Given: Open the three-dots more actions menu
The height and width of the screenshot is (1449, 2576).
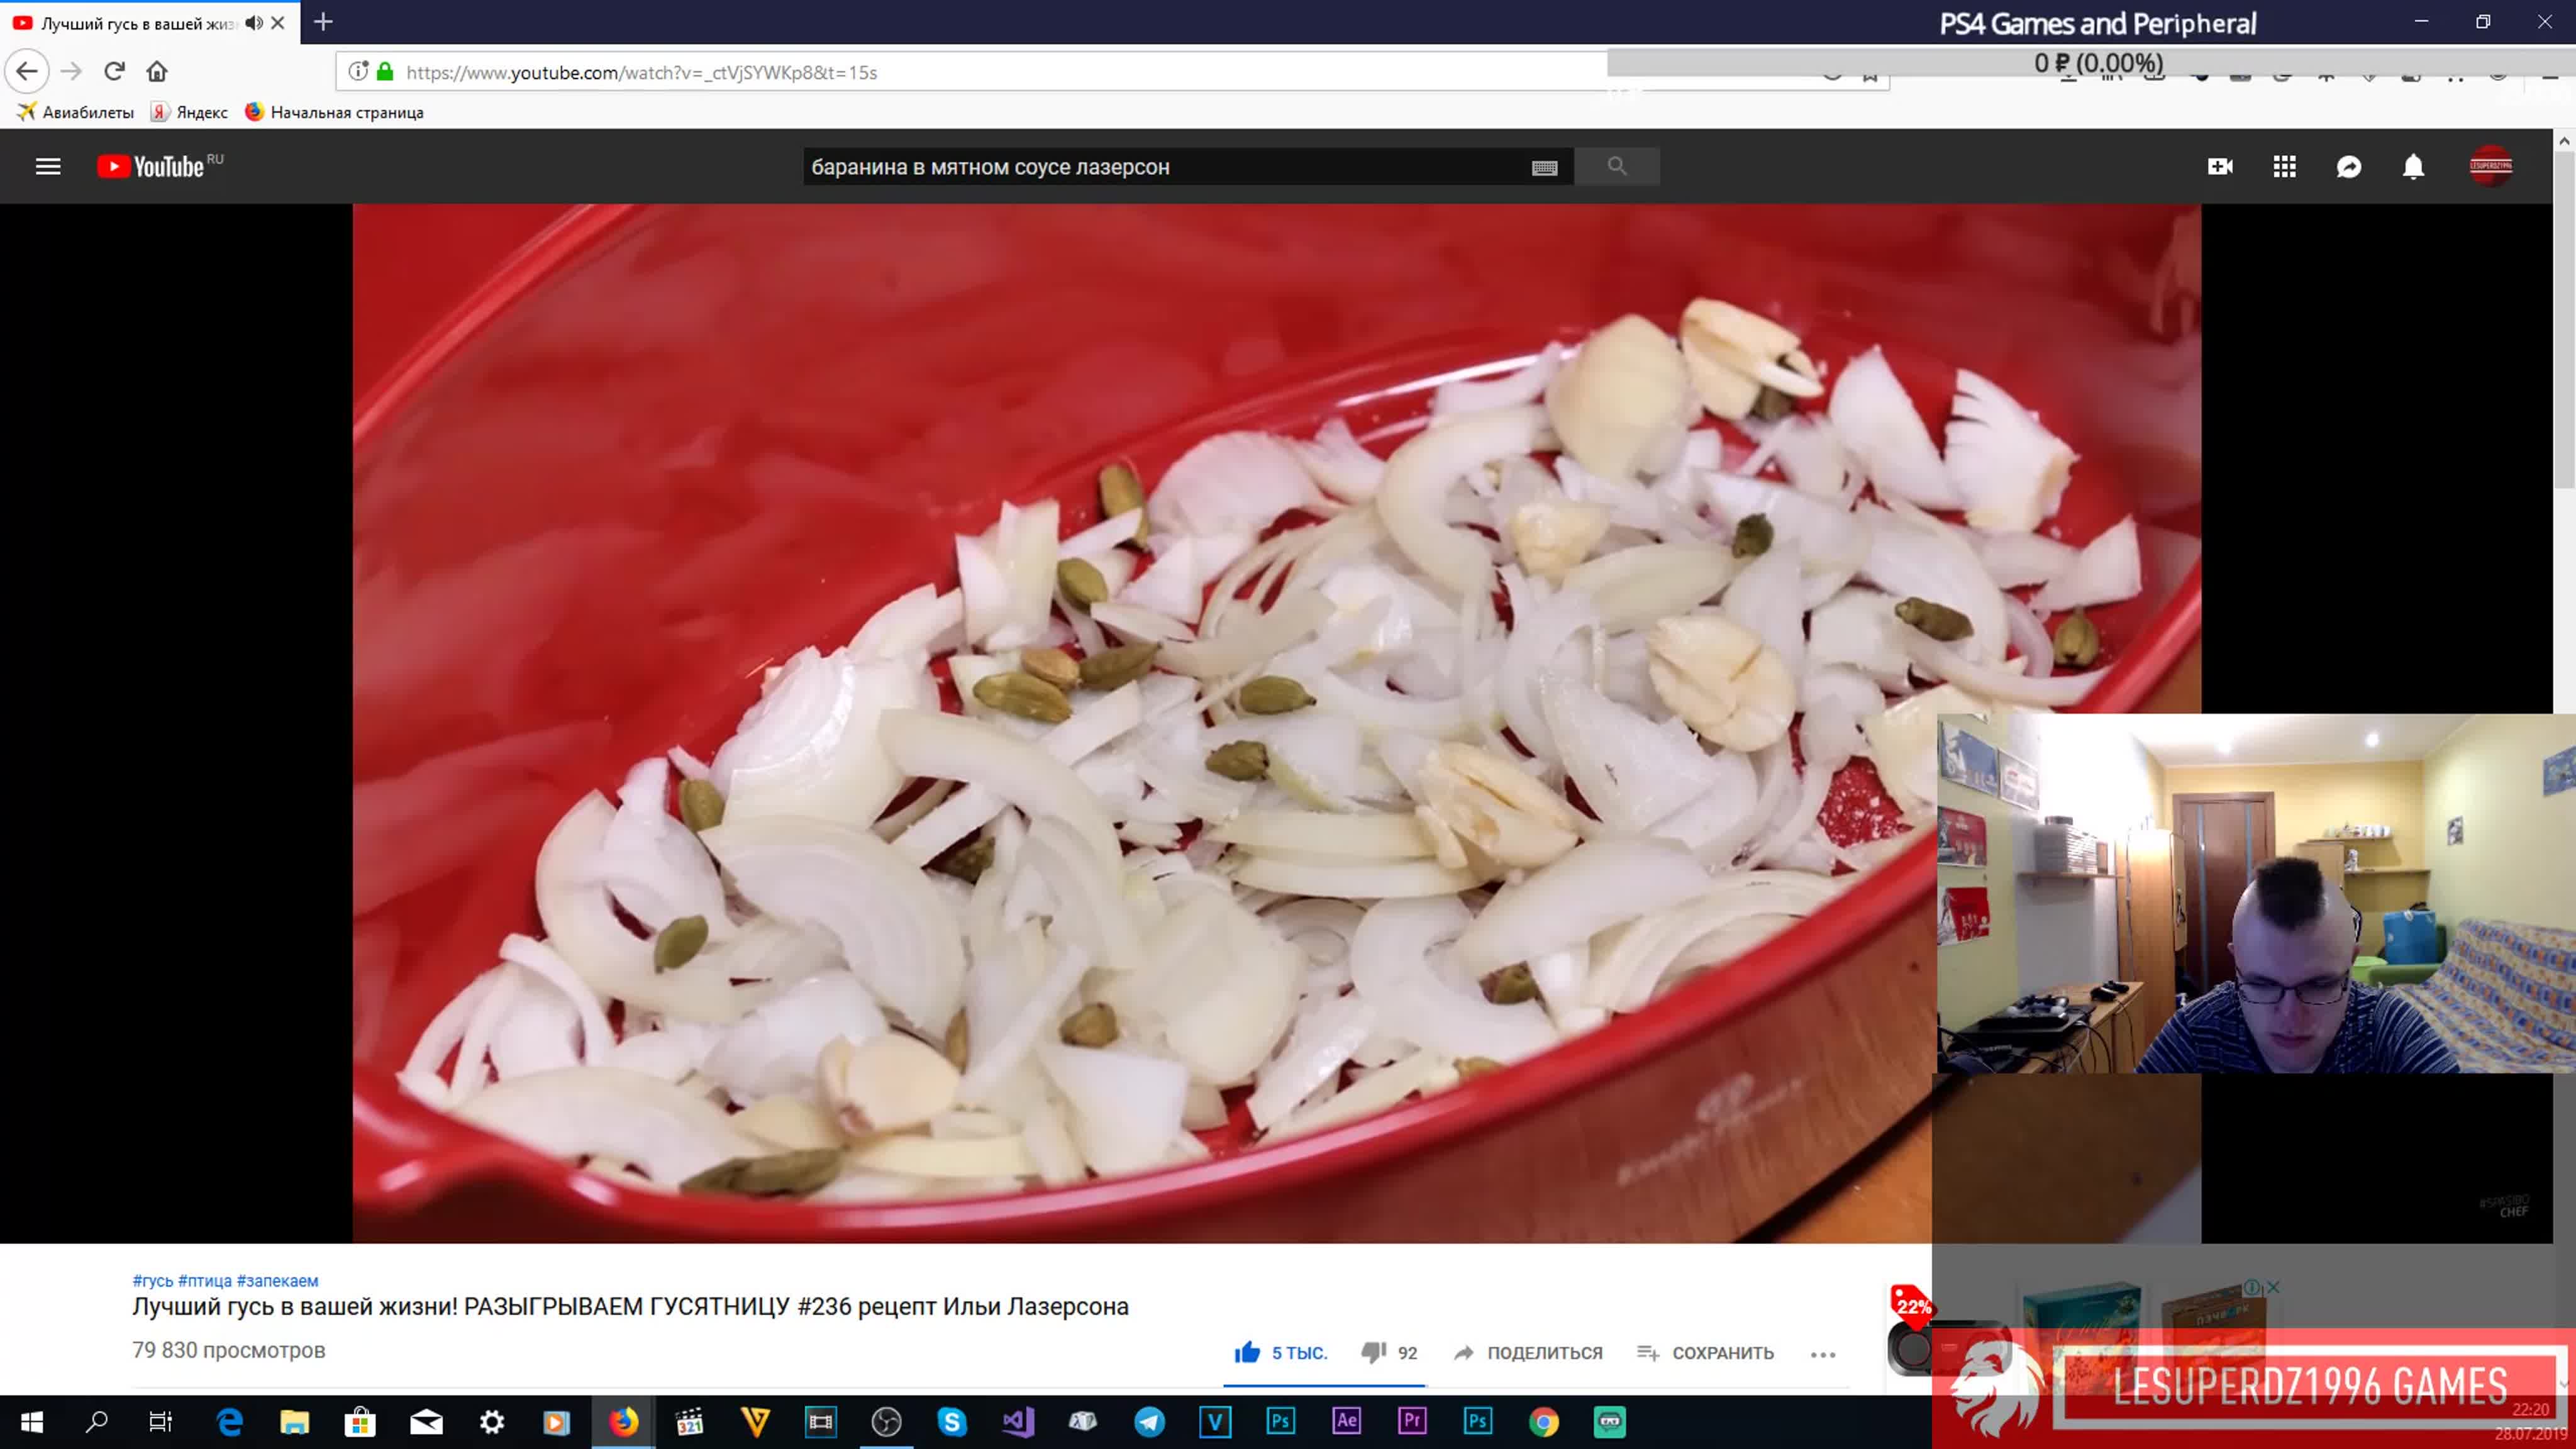Looking at the screenshot, I should (1822, 1354).
